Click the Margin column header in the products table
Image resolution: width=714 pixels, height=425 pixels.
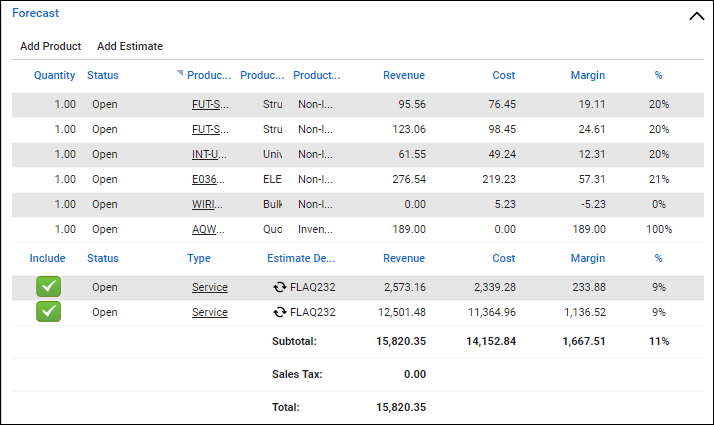(x=586, y=75)
